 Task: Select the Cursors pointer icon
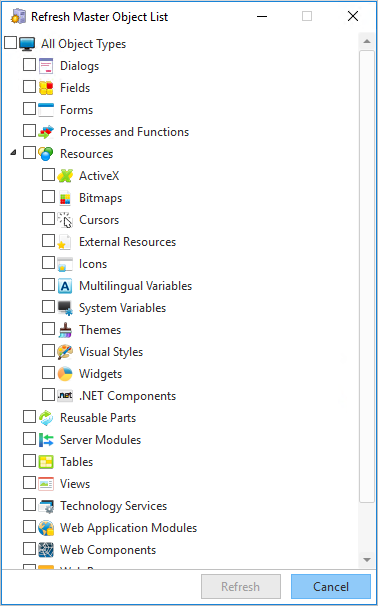(x=65, y=220)
